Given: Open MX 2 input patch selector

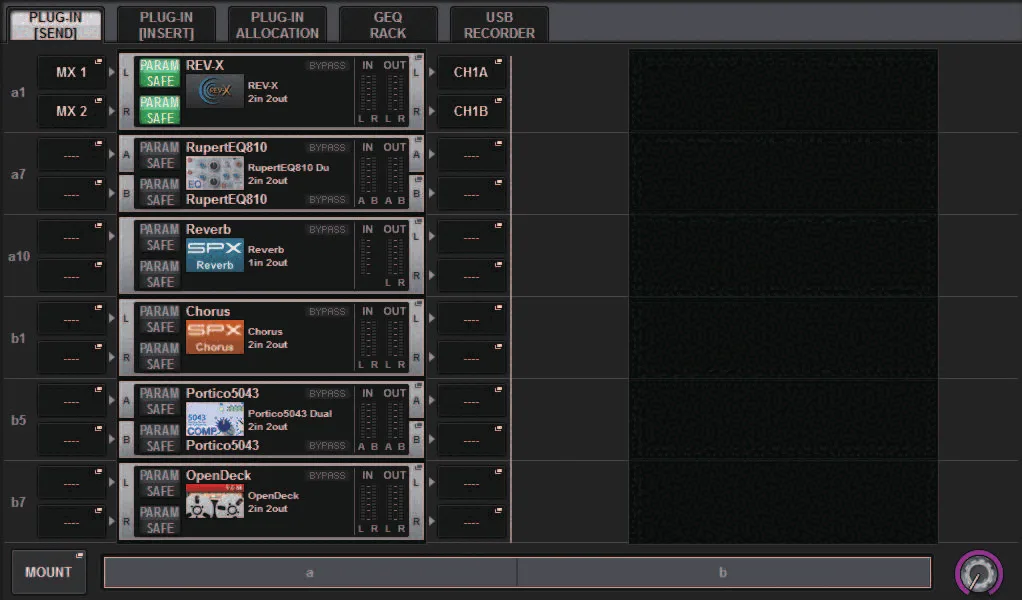Looking at the screenshot, I should [x=72, y=111].
